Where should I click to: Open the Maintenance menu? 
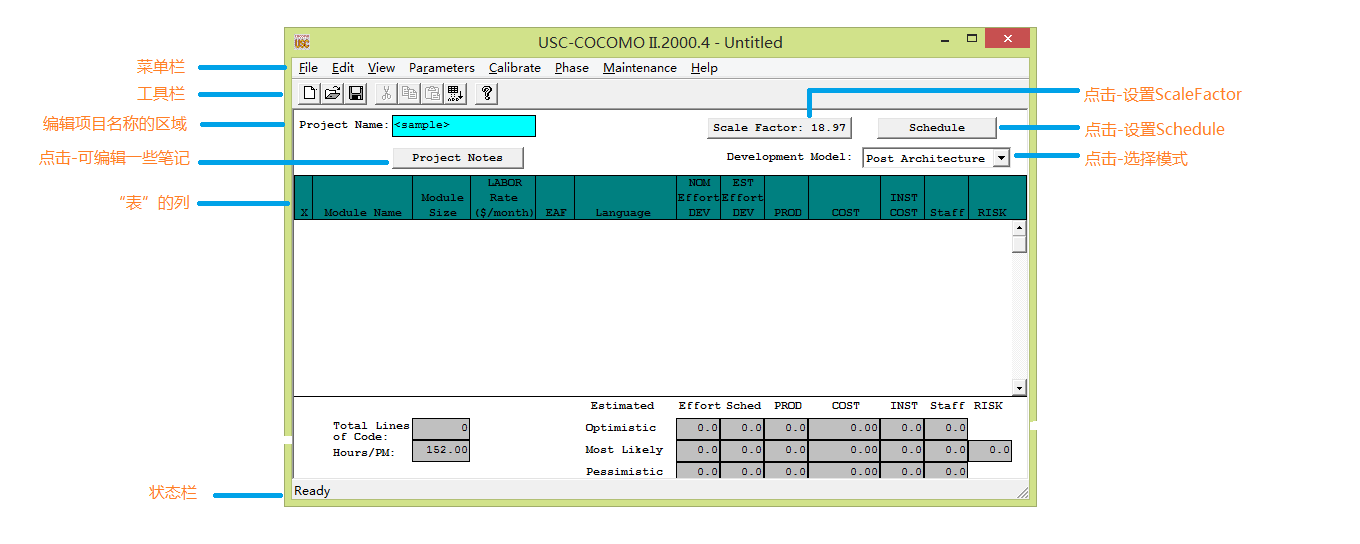(640, 68)
